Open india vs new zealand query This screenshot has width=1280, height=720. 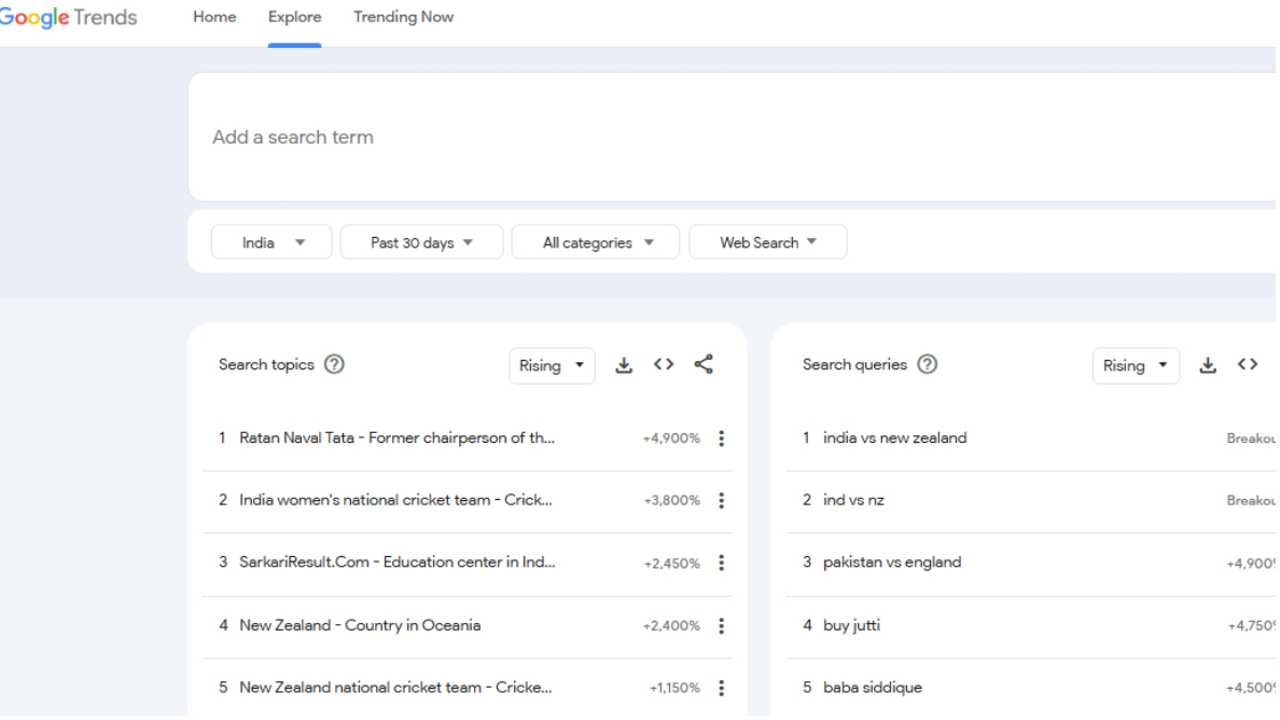point(895,438)
